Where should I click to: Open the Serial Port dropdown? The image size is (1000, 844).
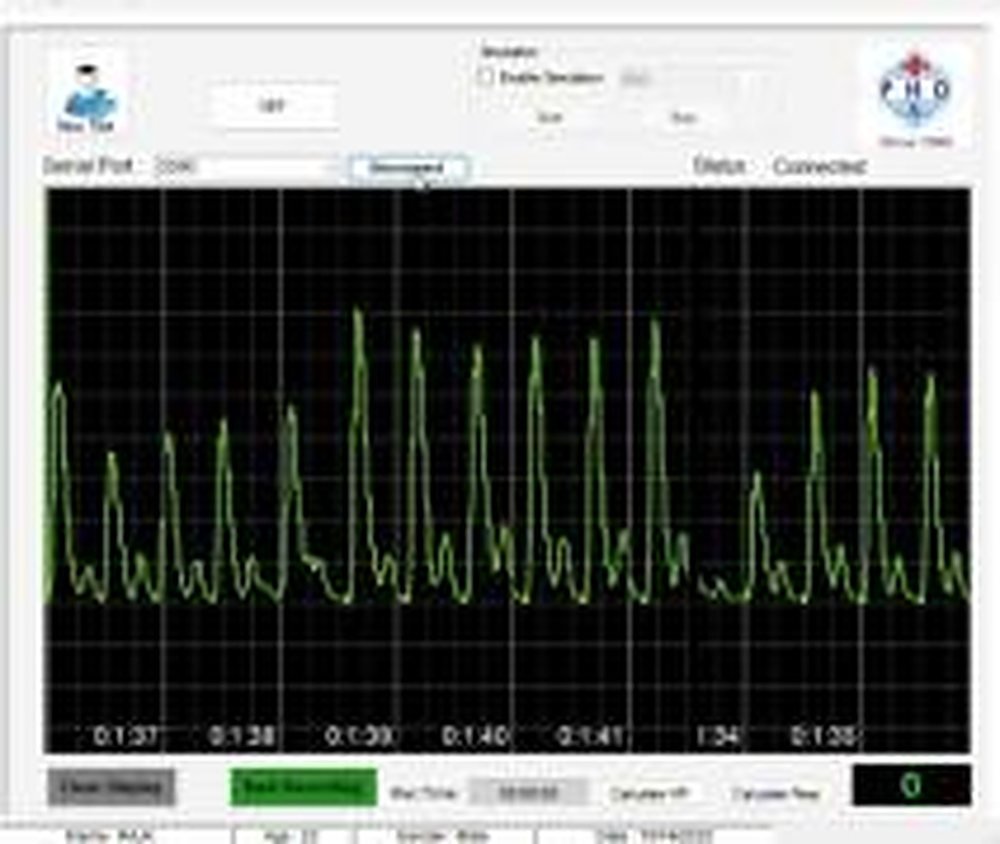[x=247, y=167]
